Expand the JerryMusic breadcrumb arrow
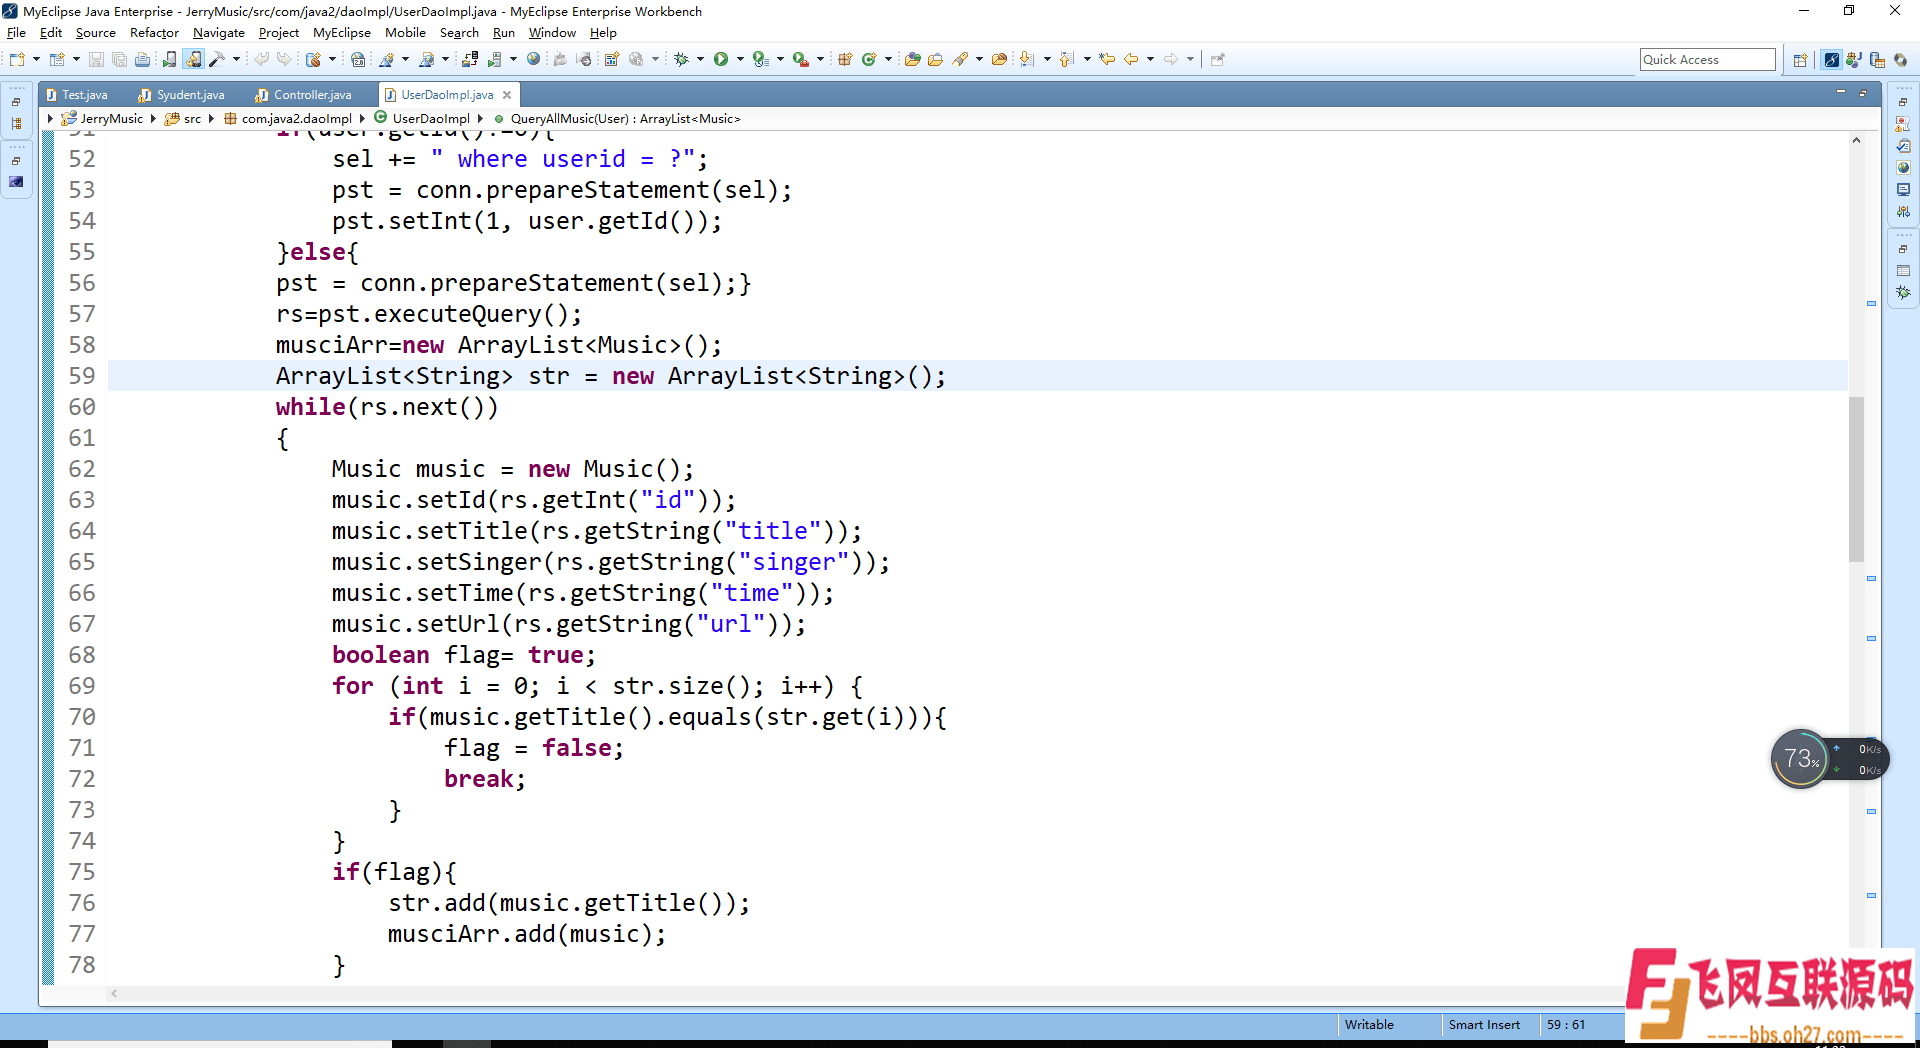This screenshot has height=1048, width=1920. click(x=153, y=119)
